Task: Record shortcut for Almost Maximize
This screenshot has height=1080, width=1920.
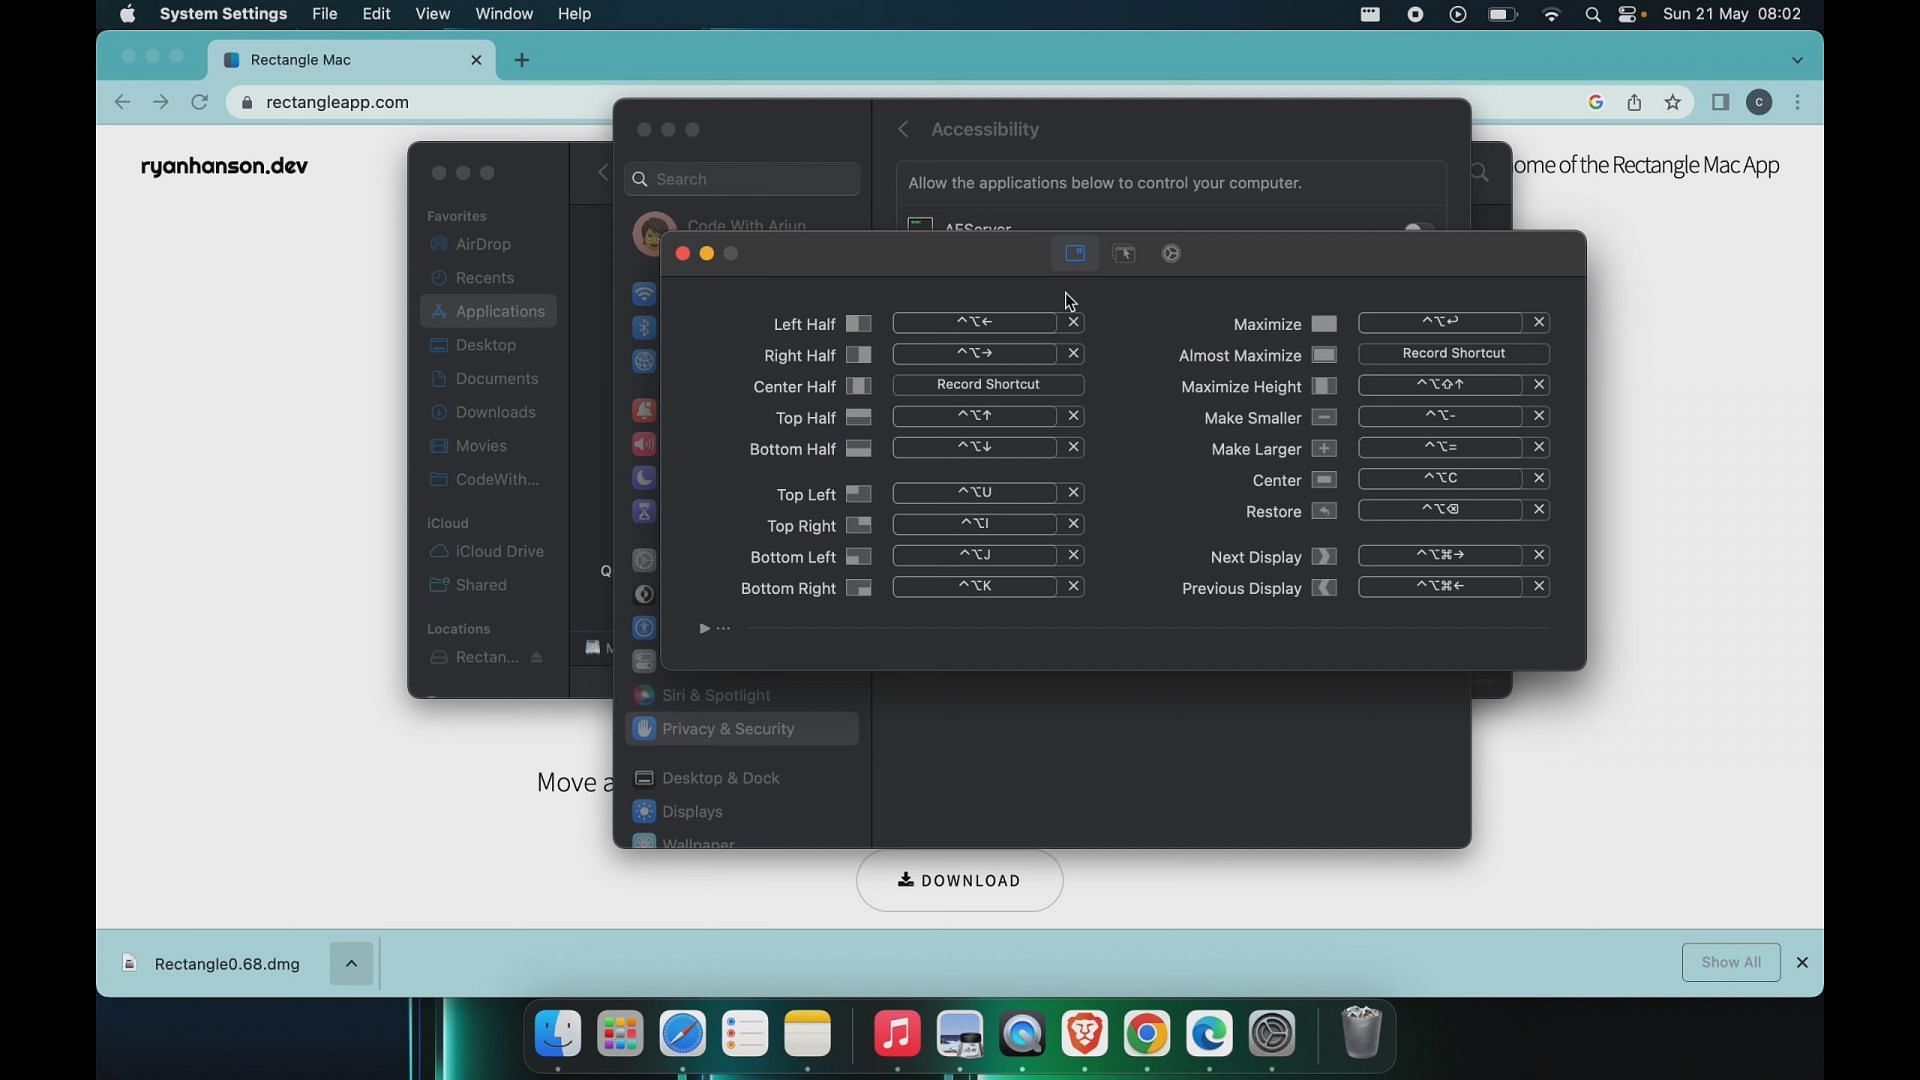Action: pyautogui.click(x=1453, y=352)
